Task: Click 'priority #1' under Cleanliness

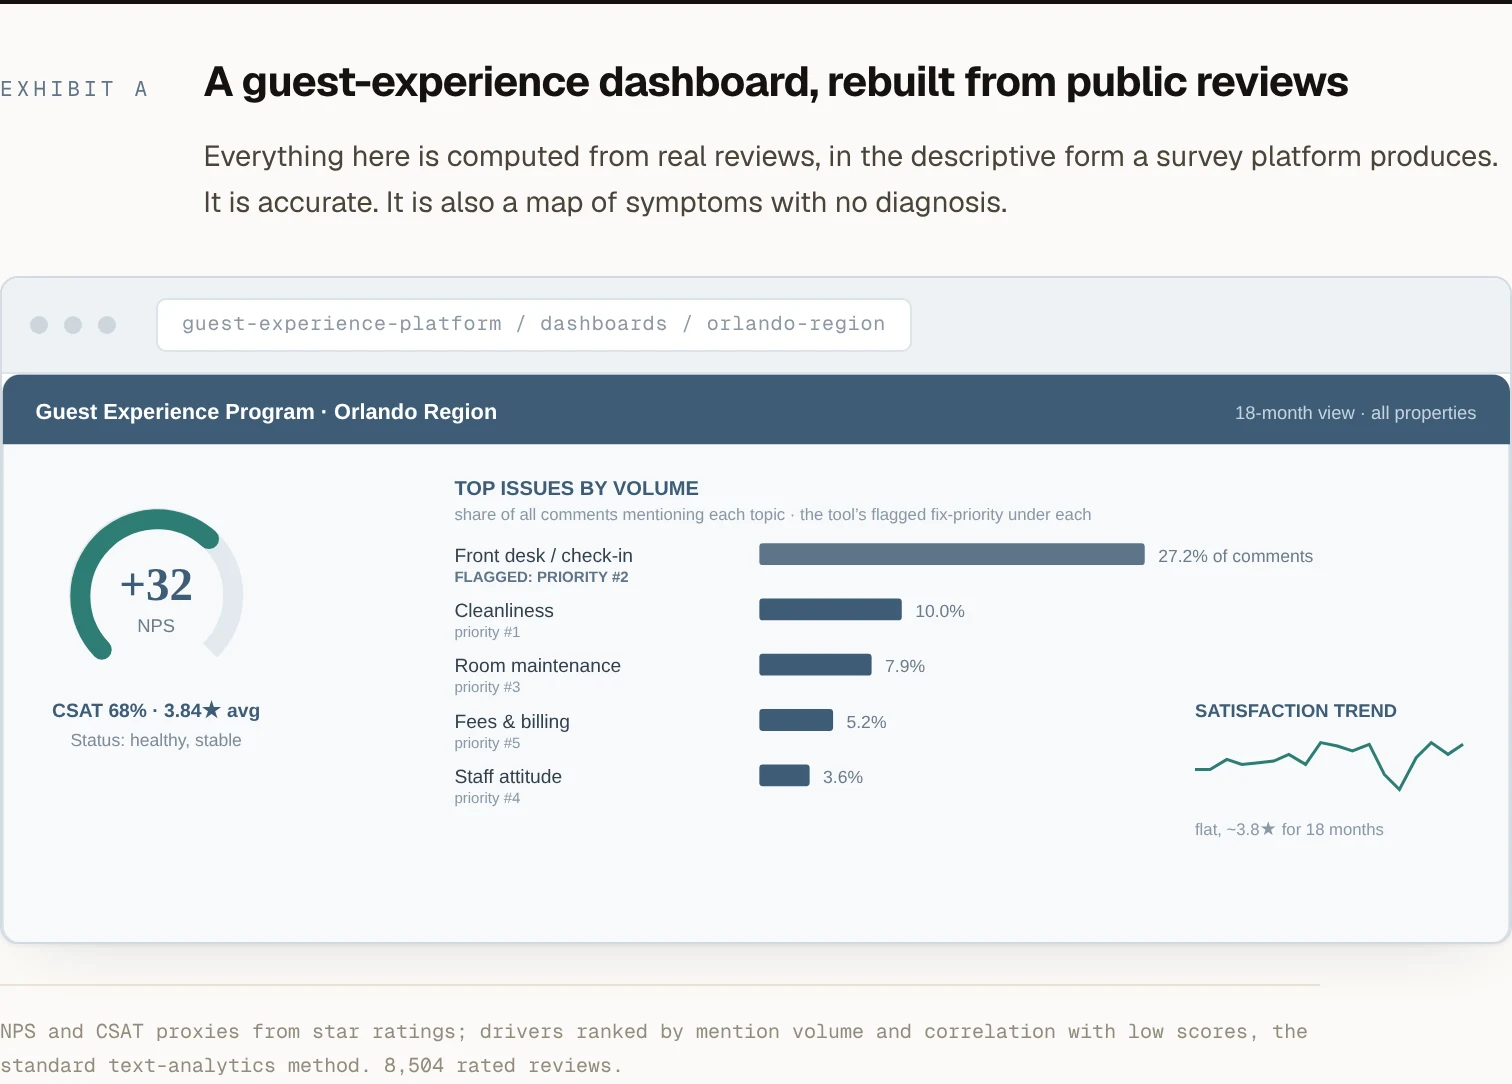Action: click(x=487, y=632)
